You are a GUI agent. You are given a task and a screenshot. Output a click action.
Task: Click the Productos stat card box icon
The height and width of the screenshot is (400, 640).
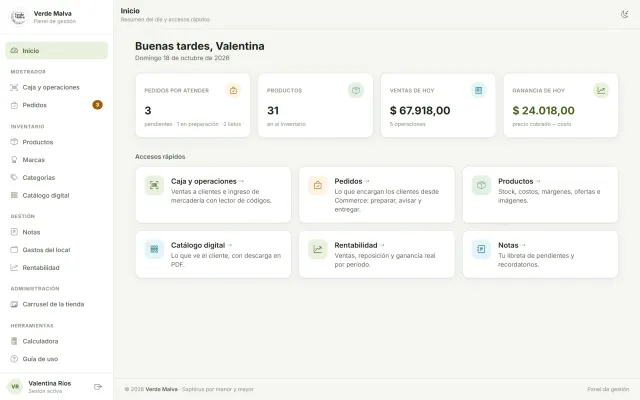pos(356,90)
